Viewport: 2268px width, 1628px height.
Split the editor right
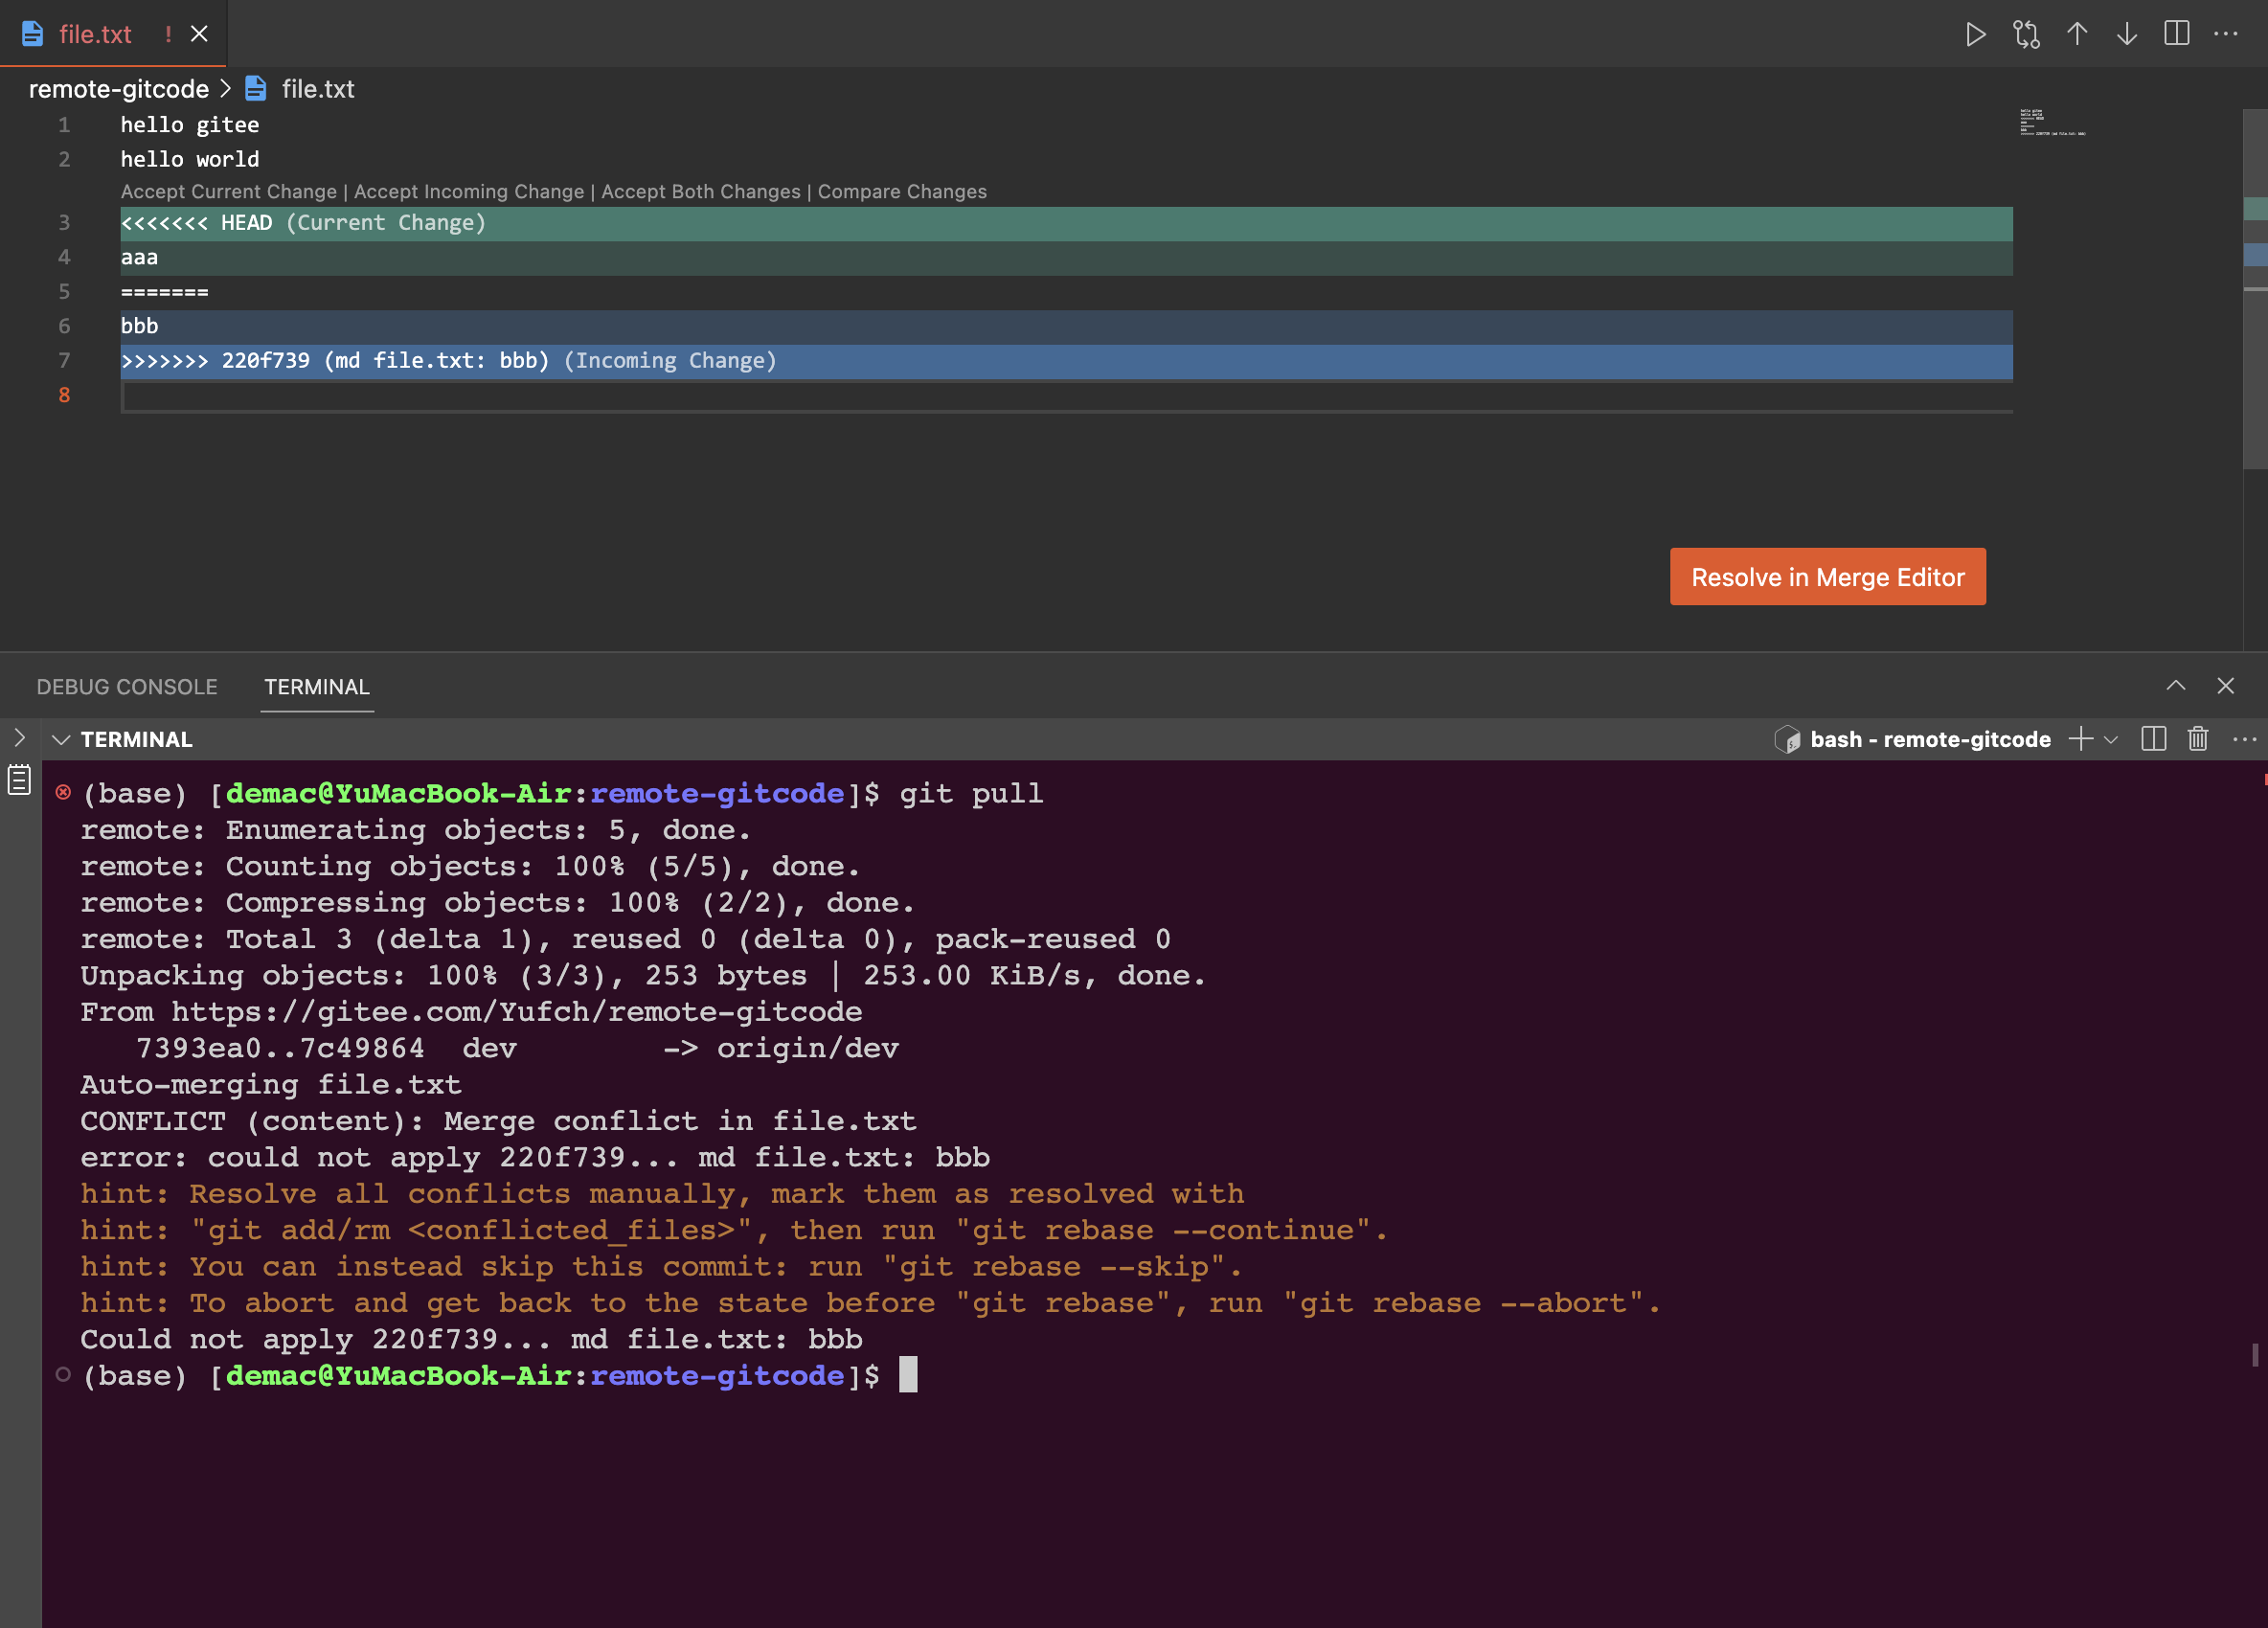point(2176,34)
